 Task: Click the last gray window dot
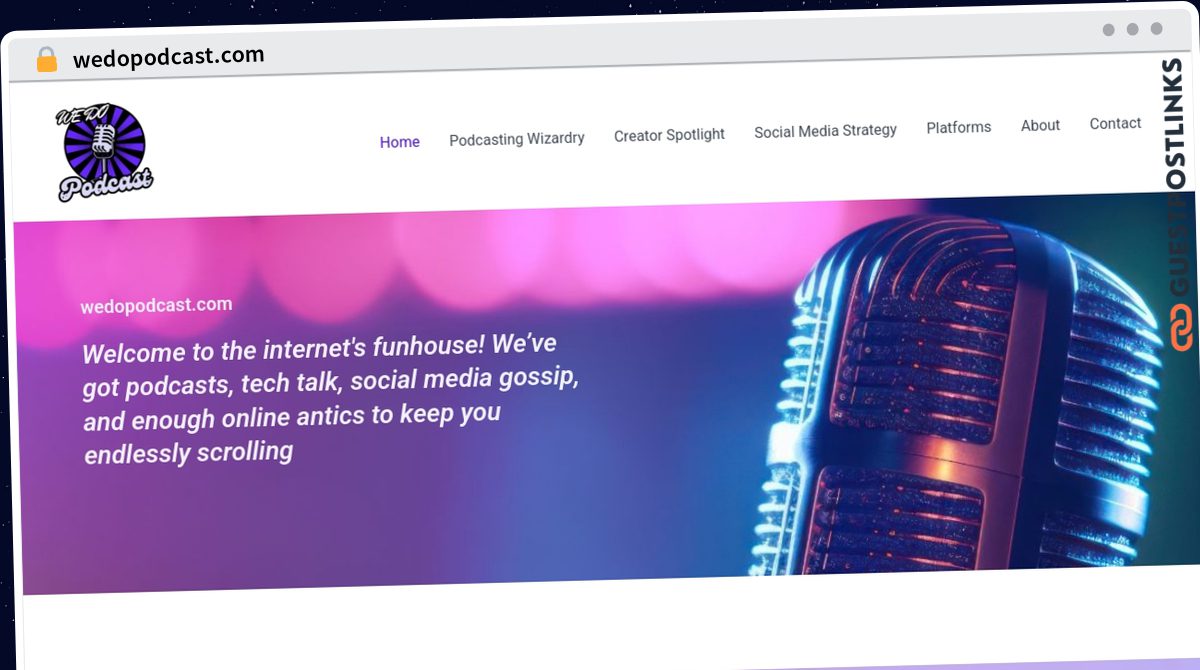coord(1156,29)
